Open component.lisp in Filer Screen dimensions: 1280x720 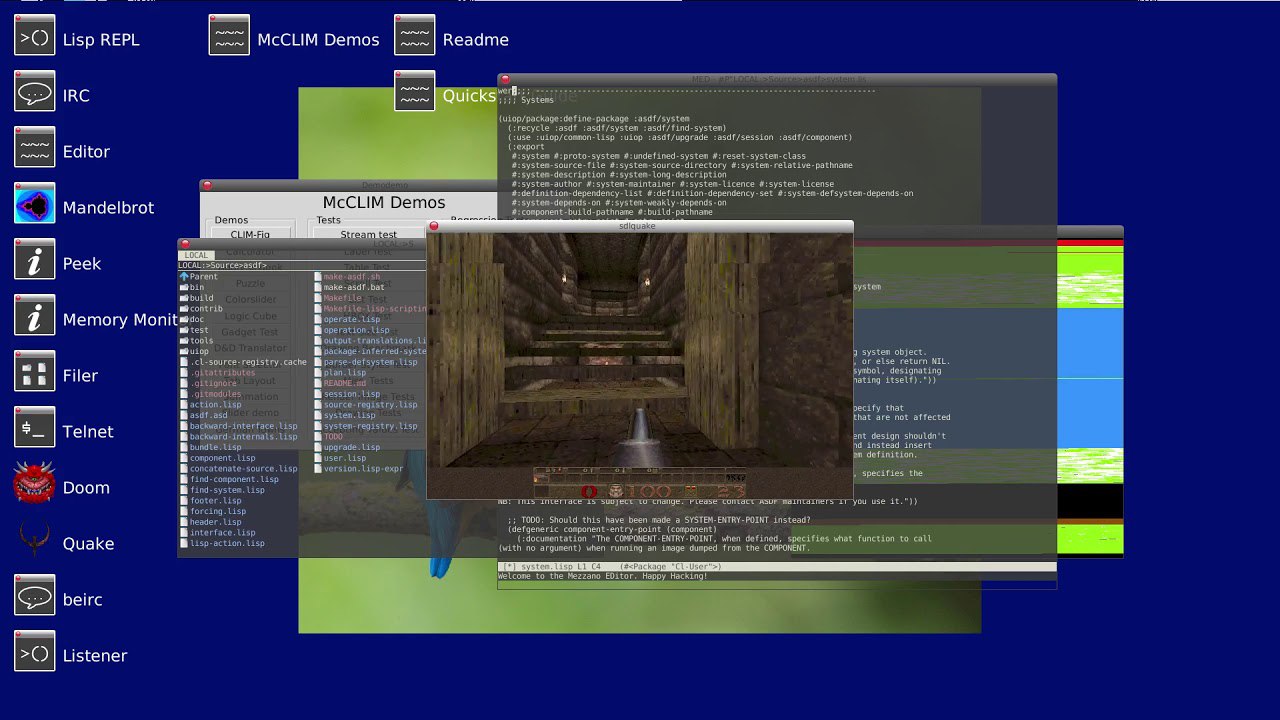point(218,458)
